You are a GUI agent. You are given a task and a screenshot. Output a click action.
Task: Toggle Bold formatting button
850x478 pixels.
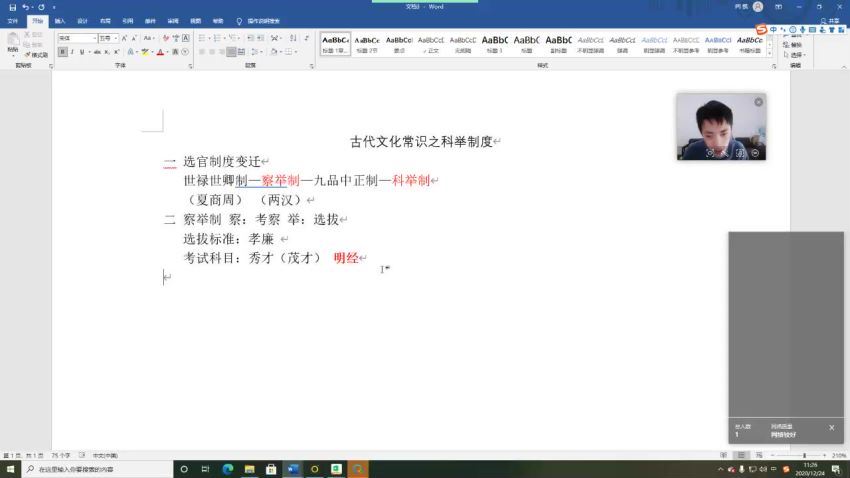coord(62,52)
